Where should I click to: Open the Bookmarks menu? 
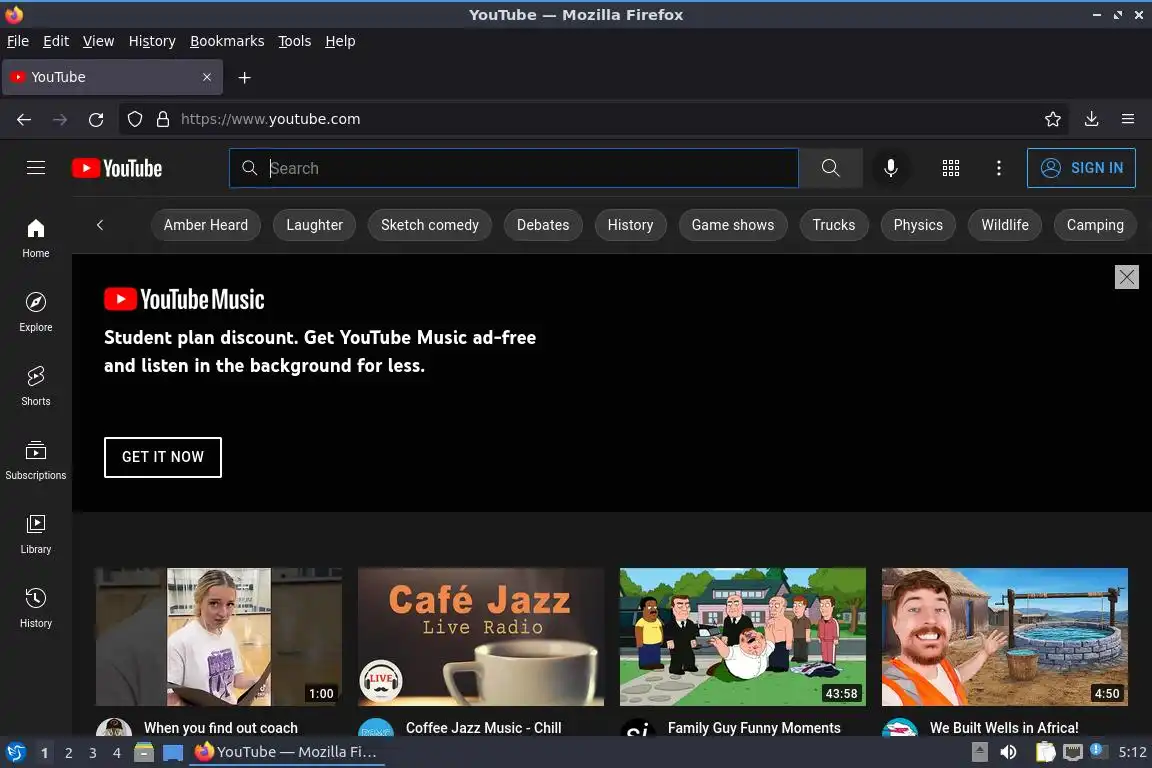pyautogui.click(x=227, y=41)
